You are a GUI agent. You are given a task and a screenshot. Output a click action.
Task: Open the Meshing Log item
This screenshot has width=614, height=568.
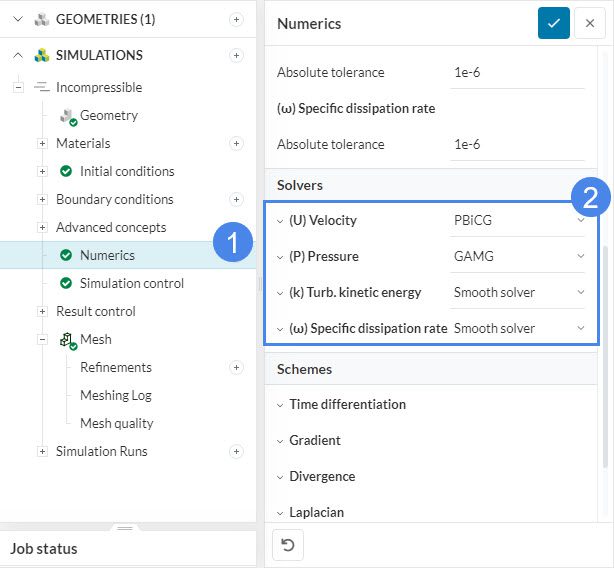pos(117,395)
